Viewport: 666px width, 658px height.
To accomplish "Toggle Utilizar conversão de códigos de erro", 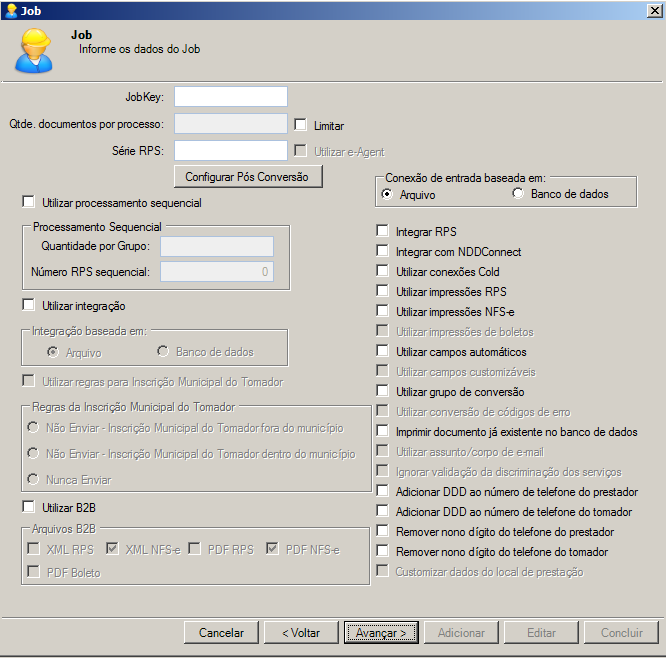I will pyautogui.click(x=382, y=411).
